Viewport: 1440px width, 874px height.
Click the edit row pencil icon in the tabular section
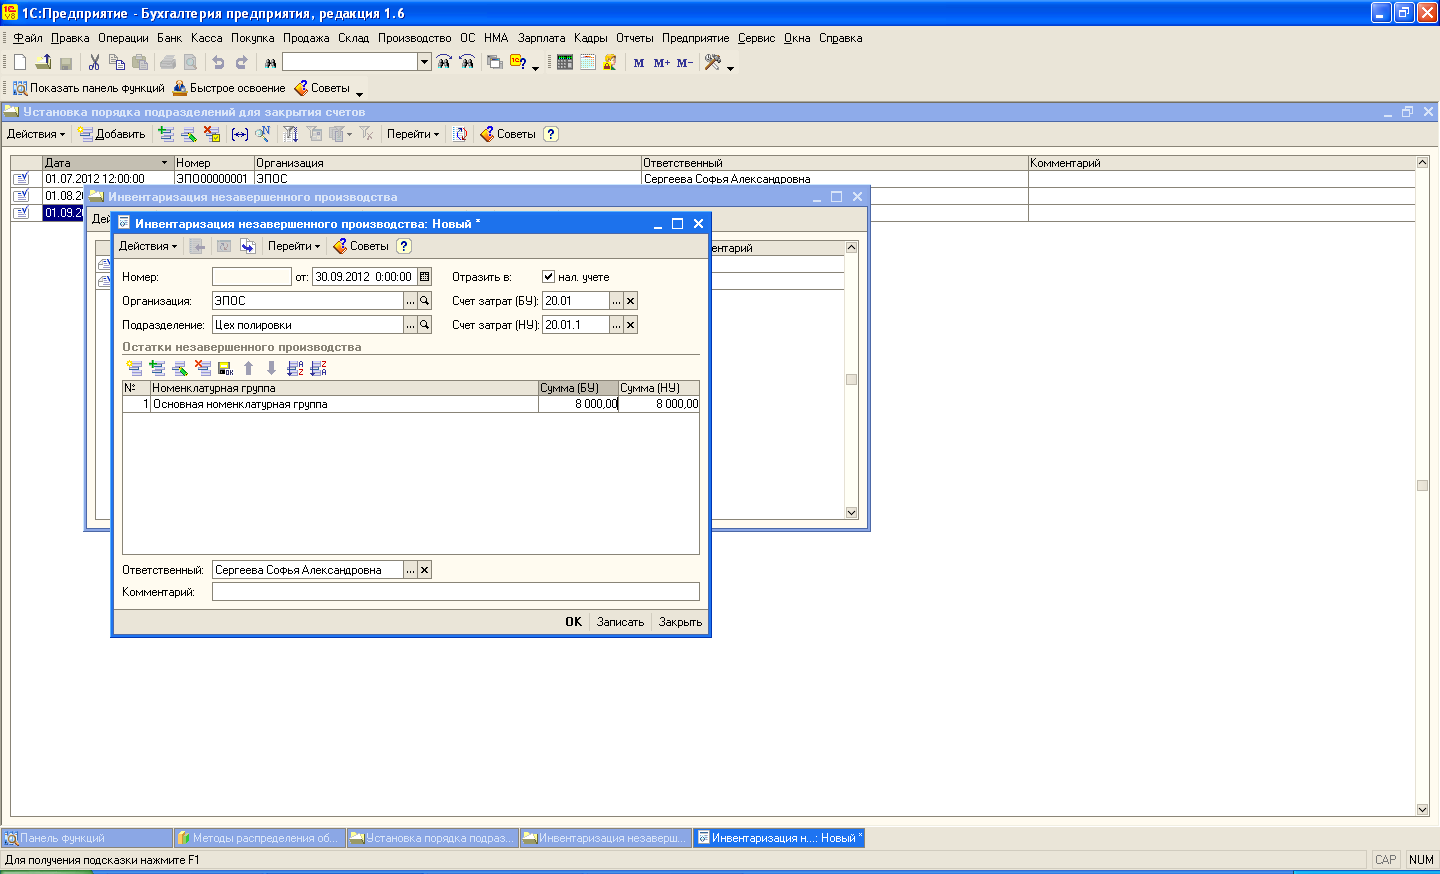pyautogui.click(x=180, y=368)
